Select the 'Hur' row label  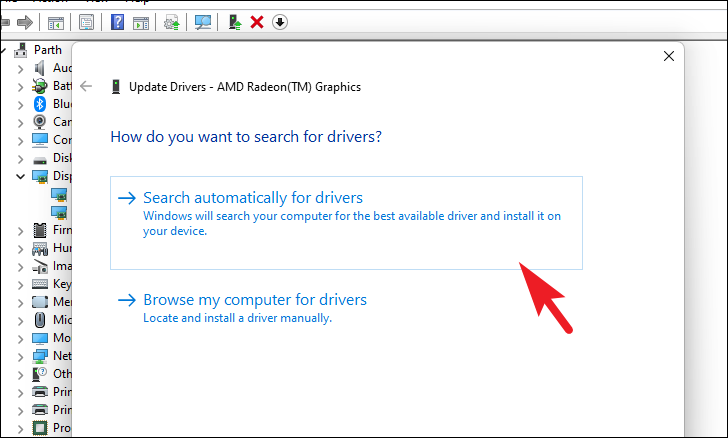[62, 248]
